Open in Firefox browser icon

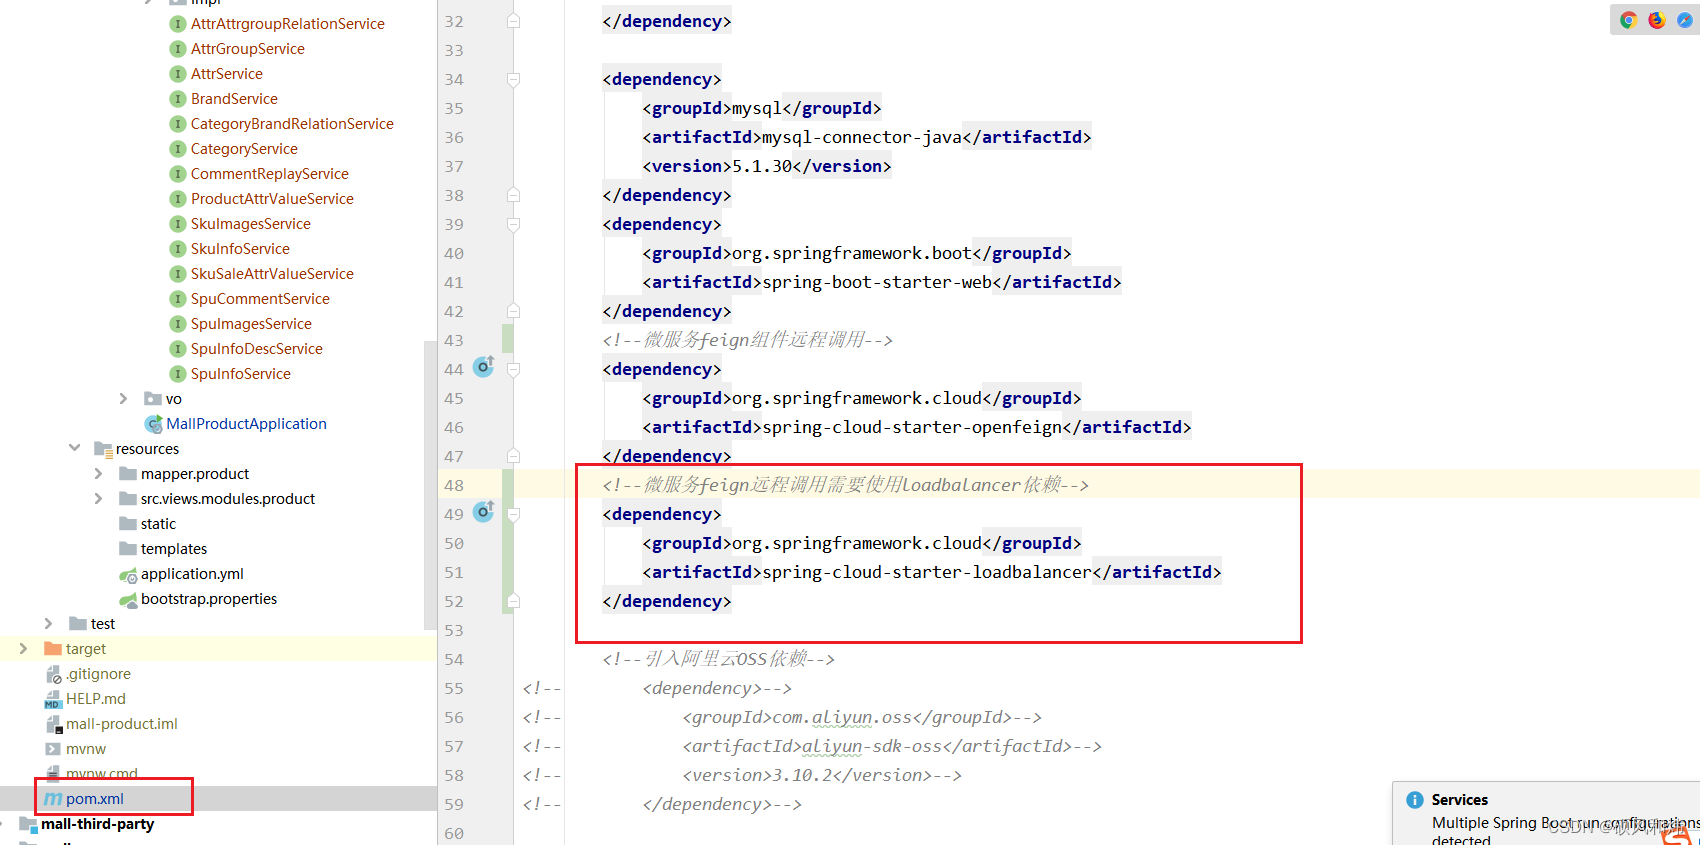coord(1656,20)
